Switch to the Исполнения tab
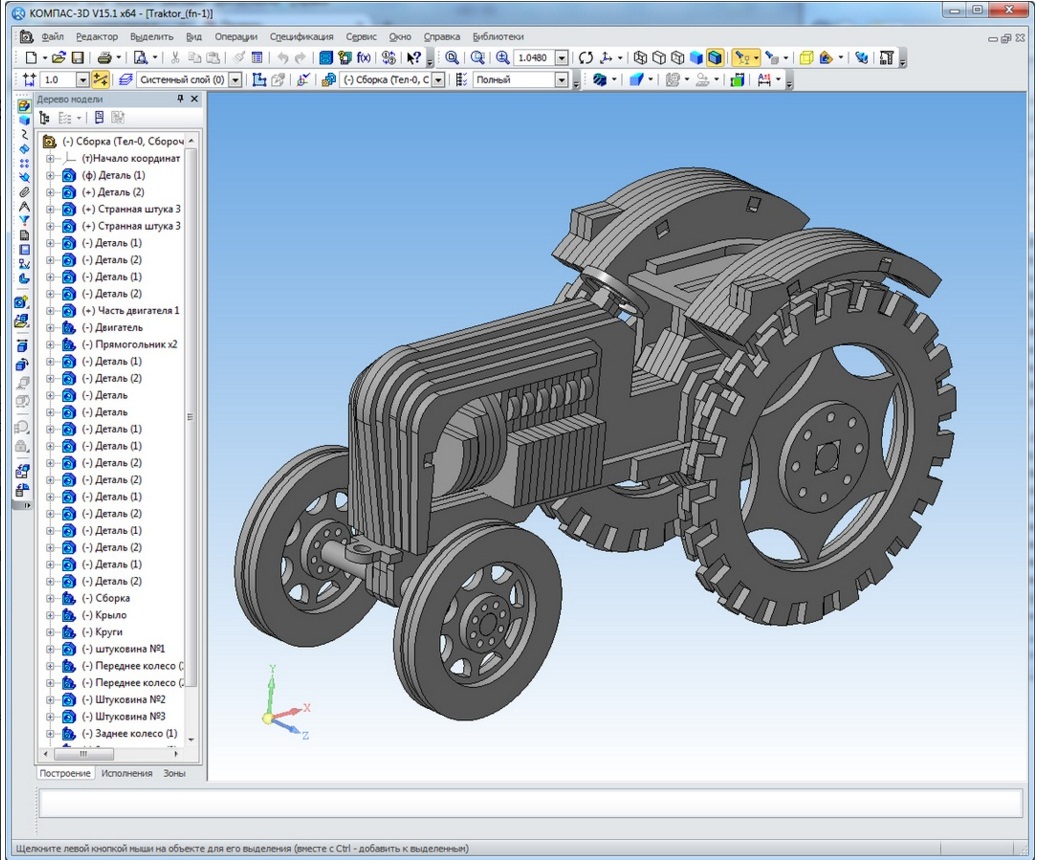 [x=126, y=773]
